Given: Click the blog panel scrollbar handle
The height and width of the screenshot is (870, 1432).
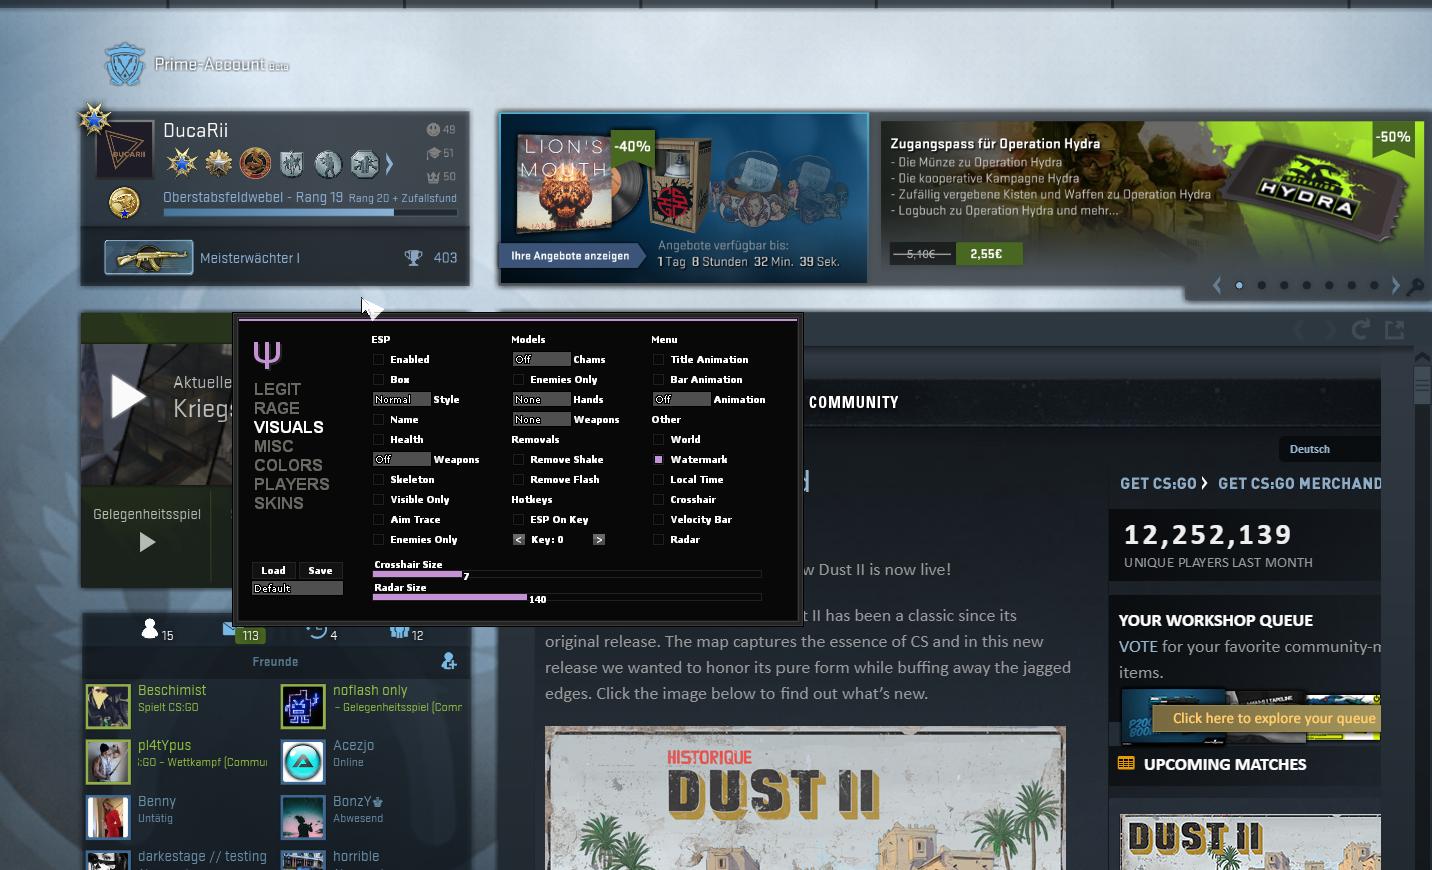Looking at the screenshot, I should pyautogui.click(x=1422, y=385).
